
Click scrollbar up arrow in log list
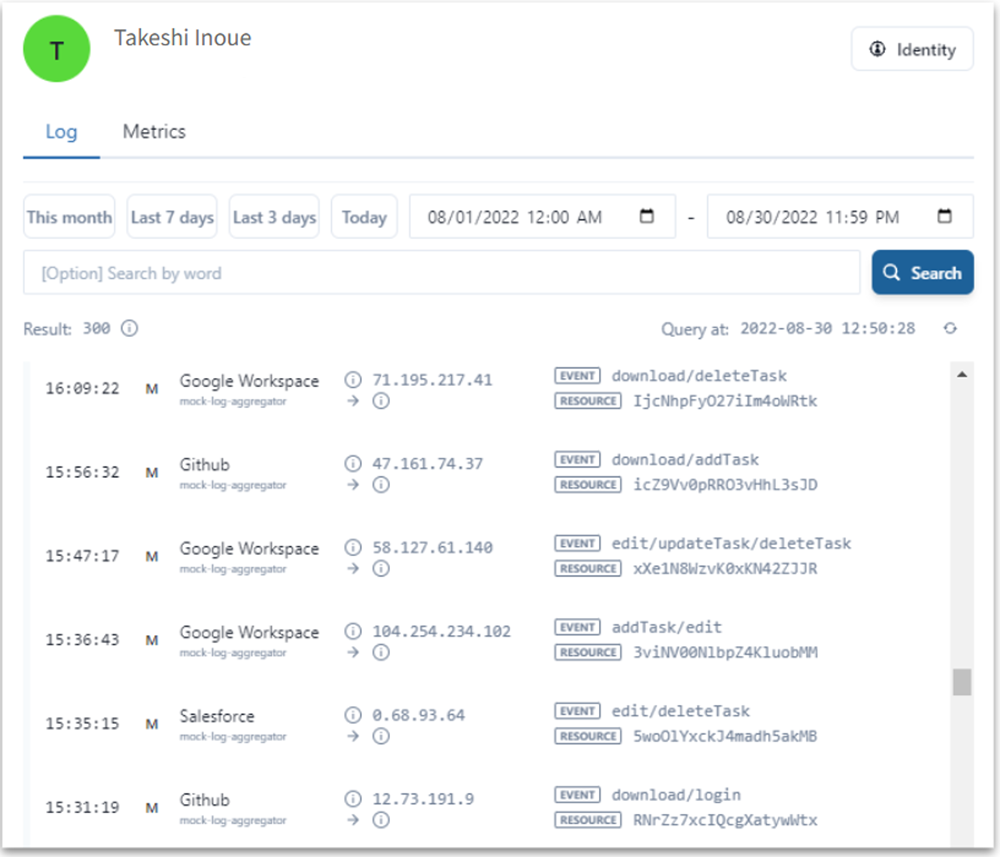[x=962, y=375]
